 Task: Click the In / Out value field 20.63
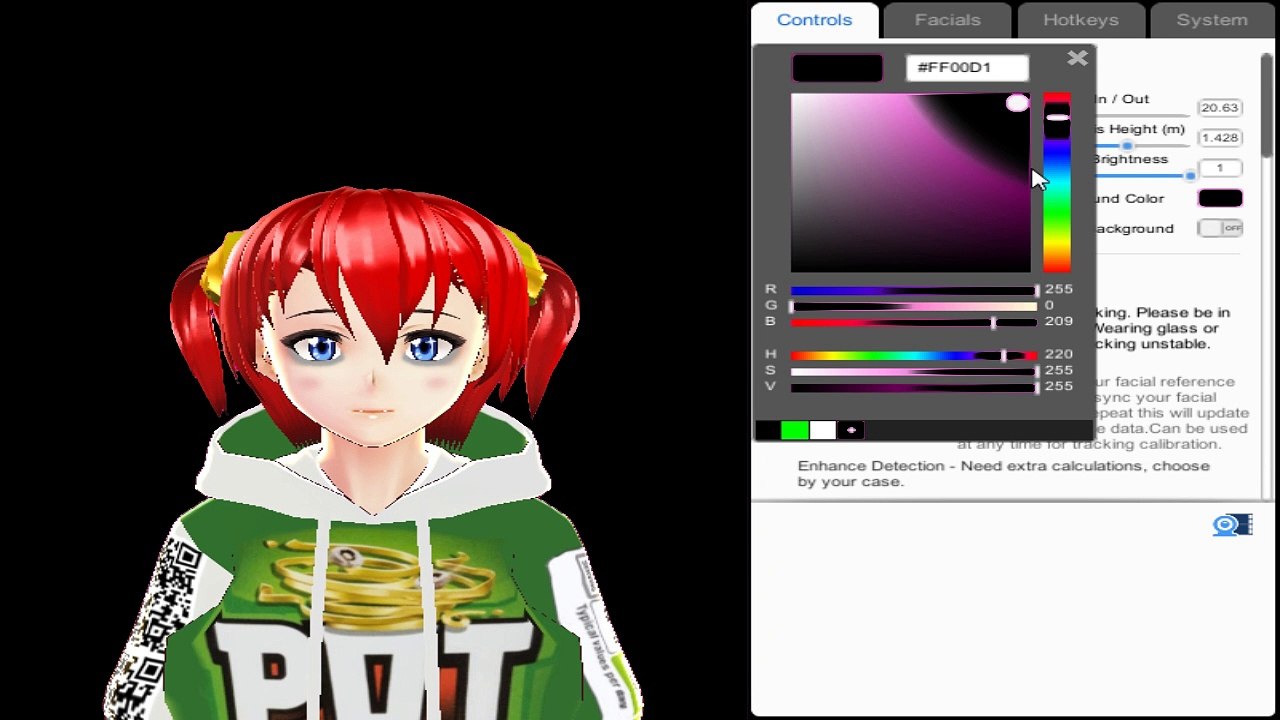click(x=1220, y=108)
